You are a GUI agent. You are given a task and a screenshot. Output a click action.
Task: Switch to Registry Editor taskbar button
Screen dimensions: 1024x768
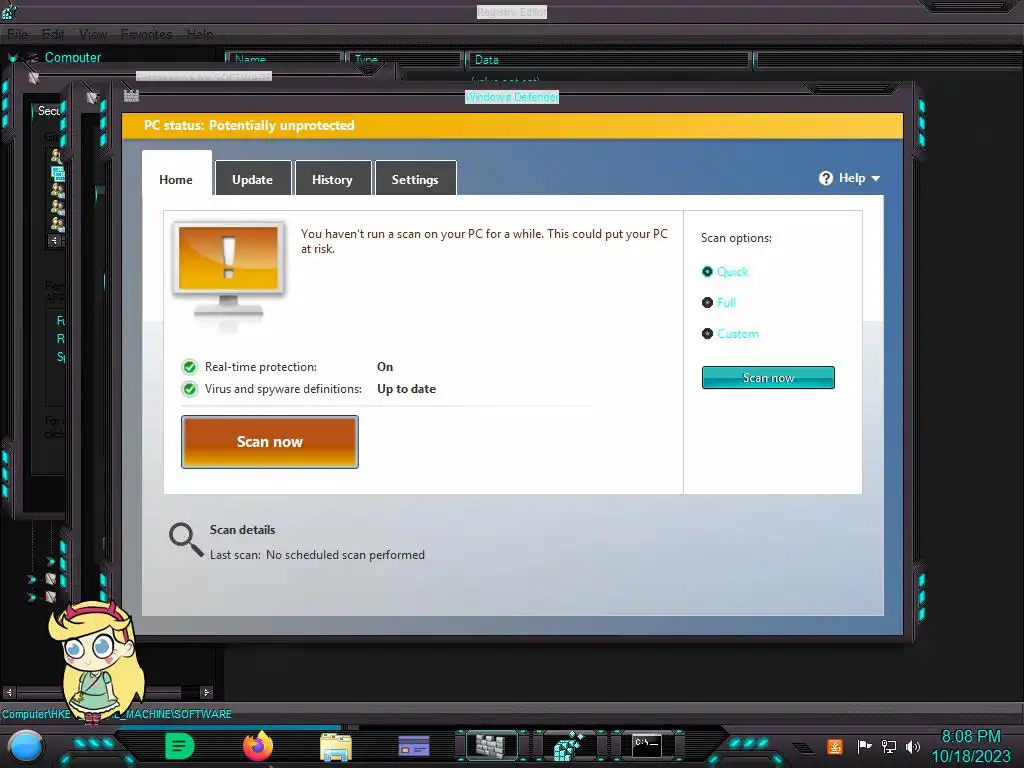click(569, 746)
